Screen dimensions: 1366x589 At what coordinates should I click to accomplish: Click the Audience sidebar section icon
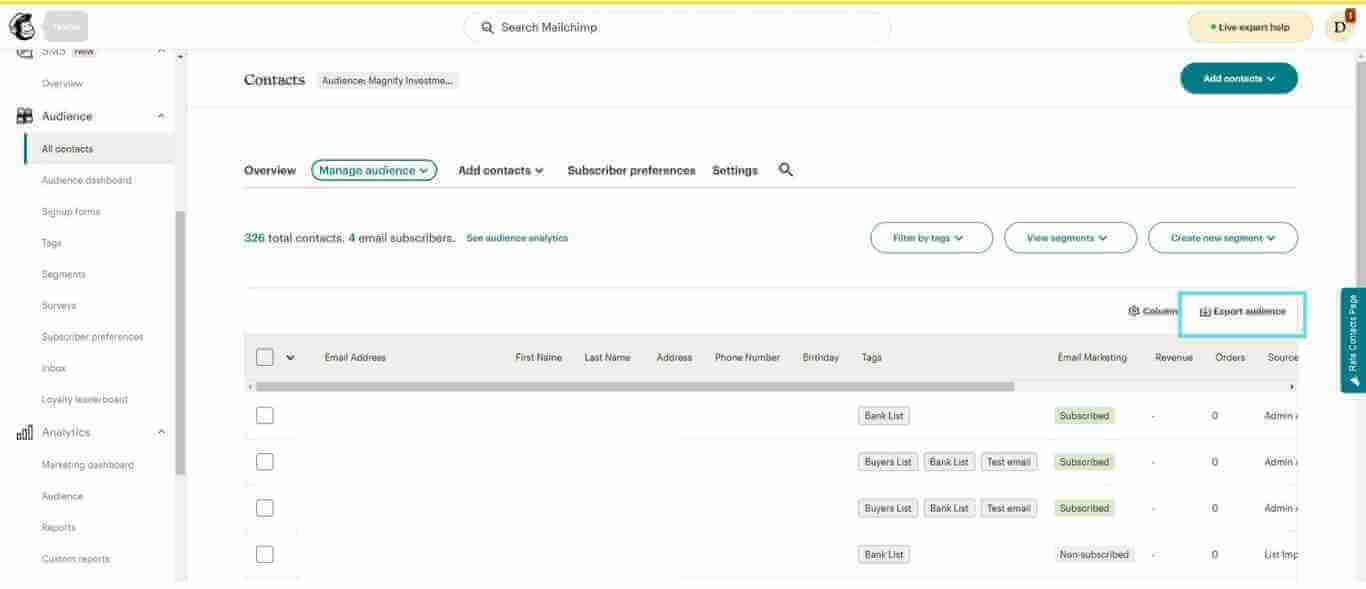click(x=25, y=116)
